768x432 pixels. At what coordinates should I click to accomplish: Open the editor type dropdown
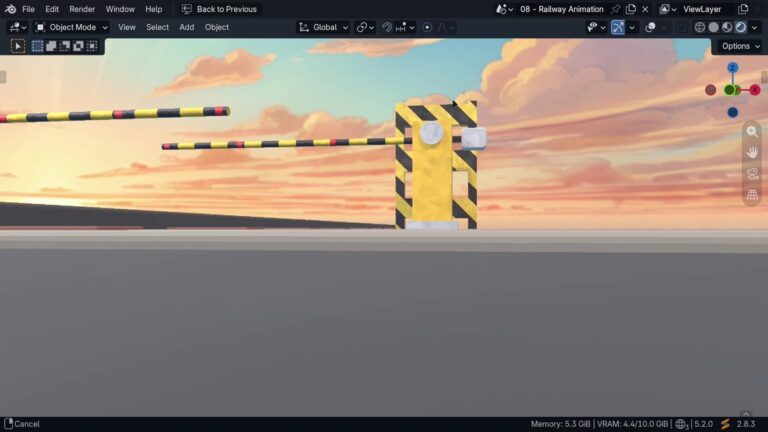click(18, 27)
